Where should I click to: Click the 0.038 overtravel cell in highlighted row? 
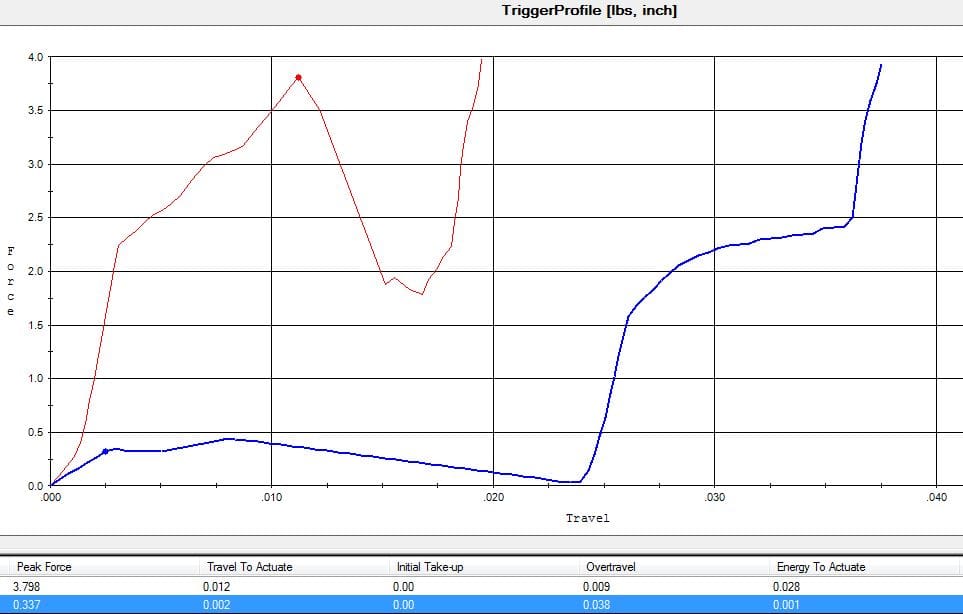pyautogui.click(x=597, y=605)
